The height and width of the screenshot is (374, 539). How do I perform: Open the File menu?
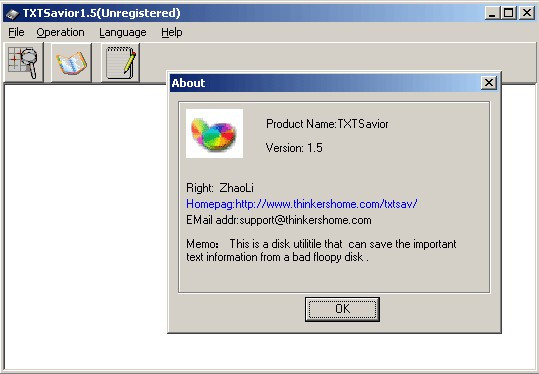pyautogui.click(x=16, y=32)
